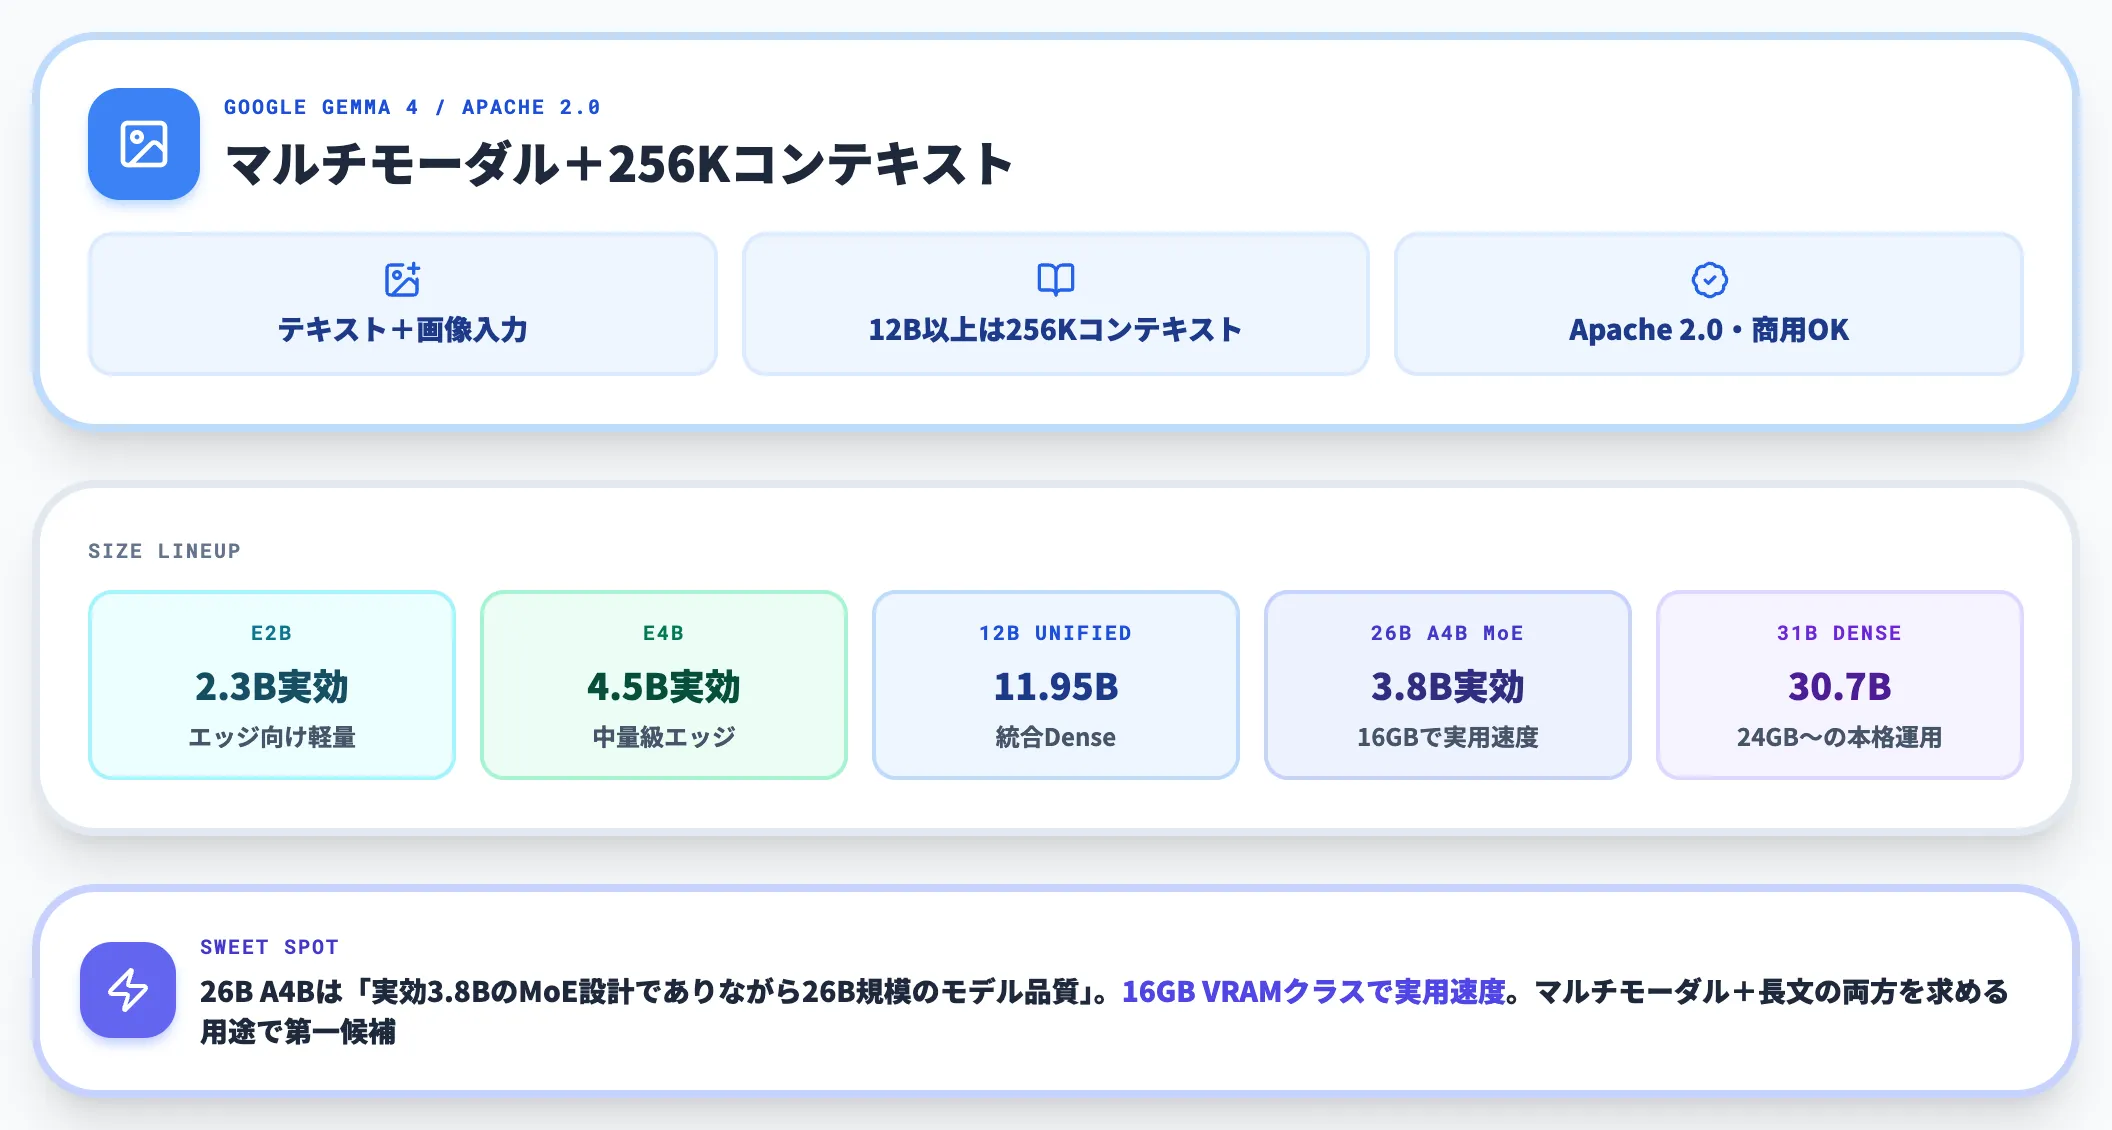Click the 24GB〜の本格運用 caption

(1840, 737)
